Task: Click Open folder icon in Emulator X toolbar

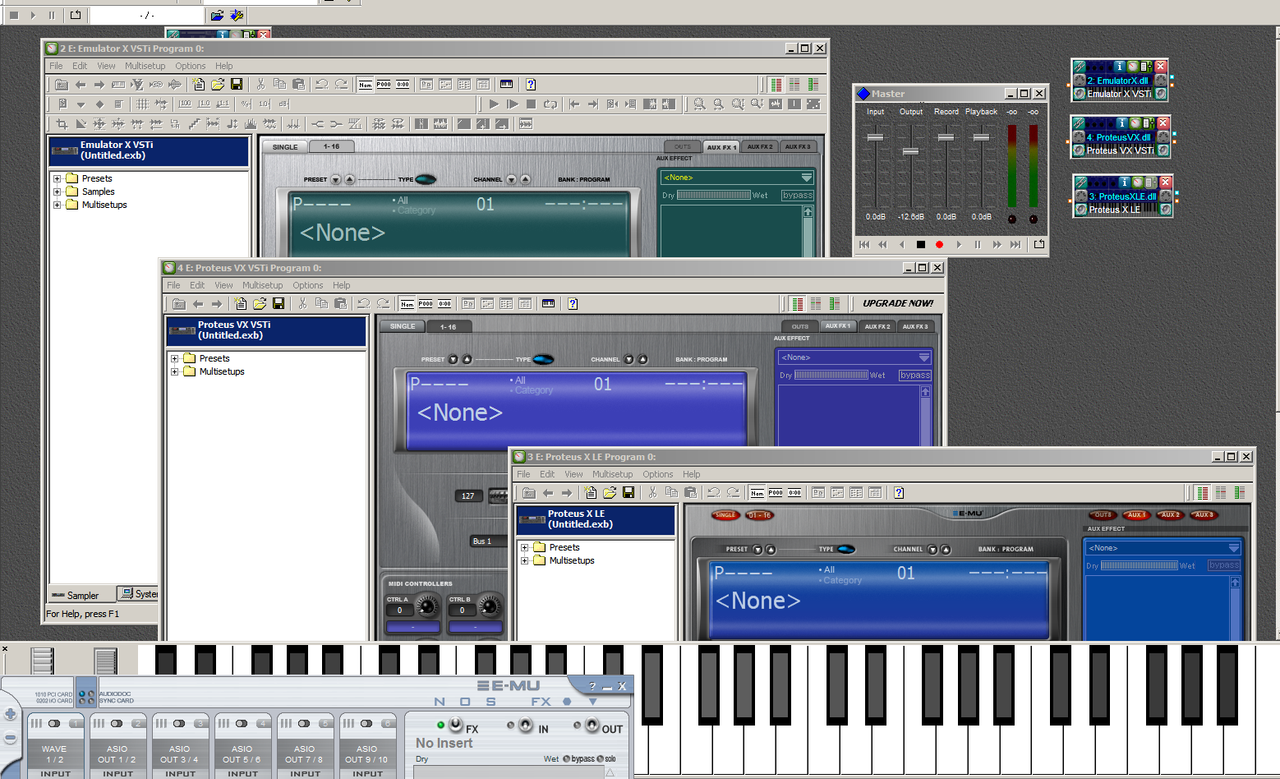Action: click(217, 84)
